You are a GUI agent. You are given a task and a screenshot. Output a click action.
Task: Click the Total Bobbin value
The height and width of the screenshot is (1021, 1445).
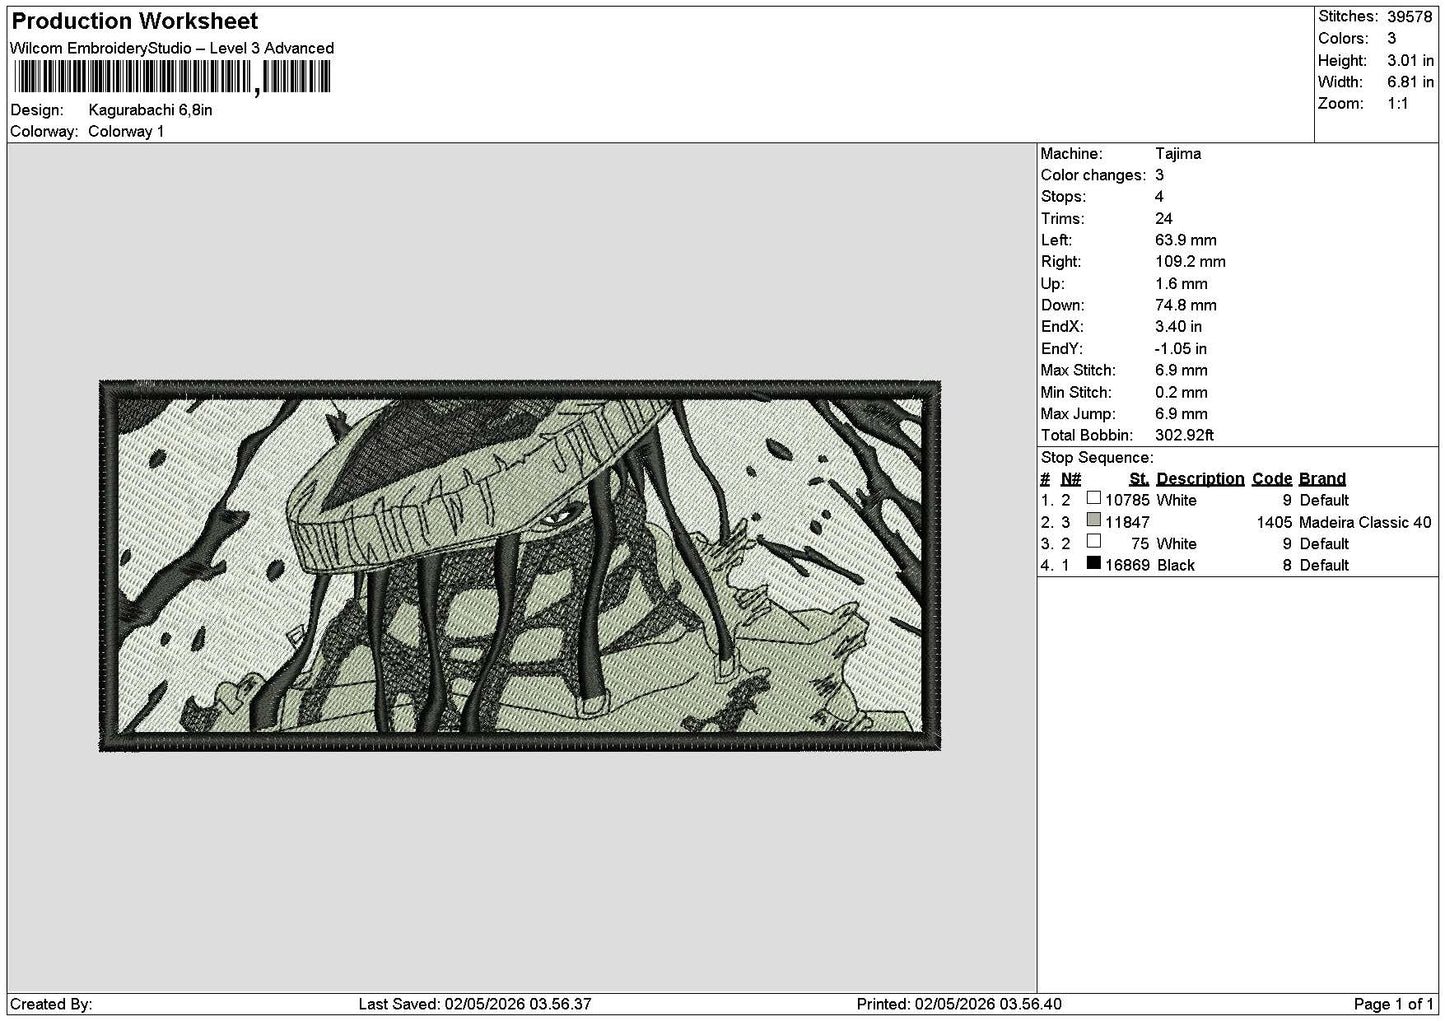click(x=1184, y=436)
